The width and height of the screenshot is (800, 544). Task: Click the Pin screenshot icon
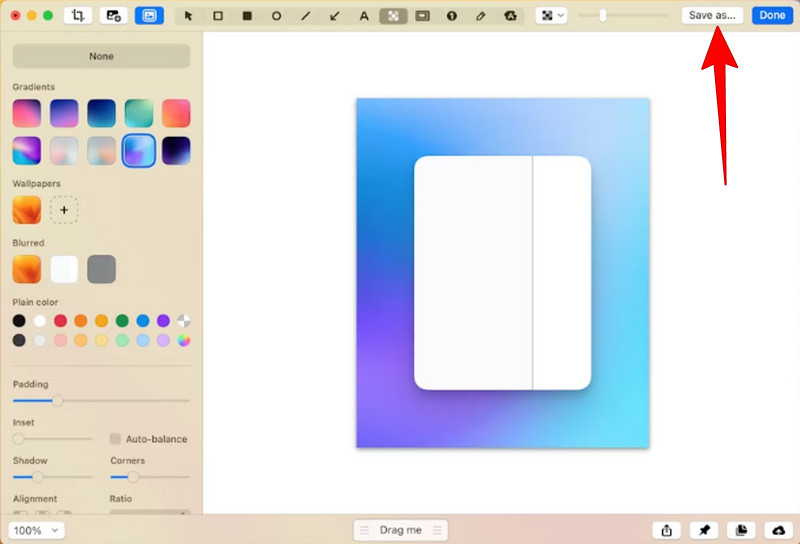pyautogui.click(x=704, y=530)
